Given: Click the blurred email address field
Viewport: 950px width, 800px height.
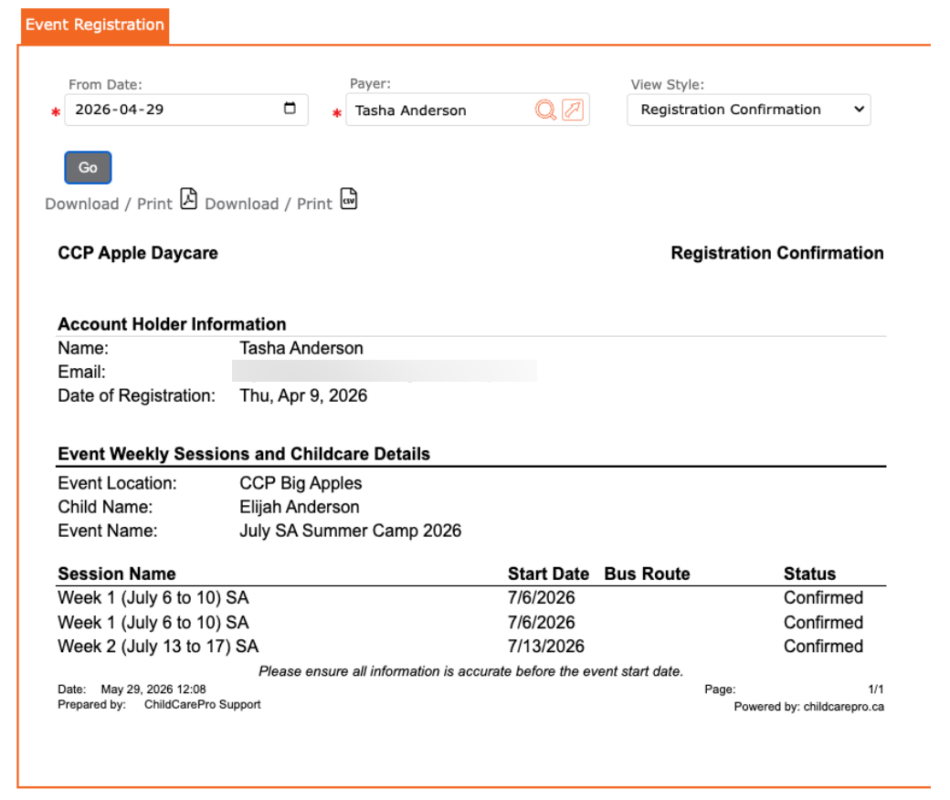Looking at the screenshot, I should pos(385,371).
